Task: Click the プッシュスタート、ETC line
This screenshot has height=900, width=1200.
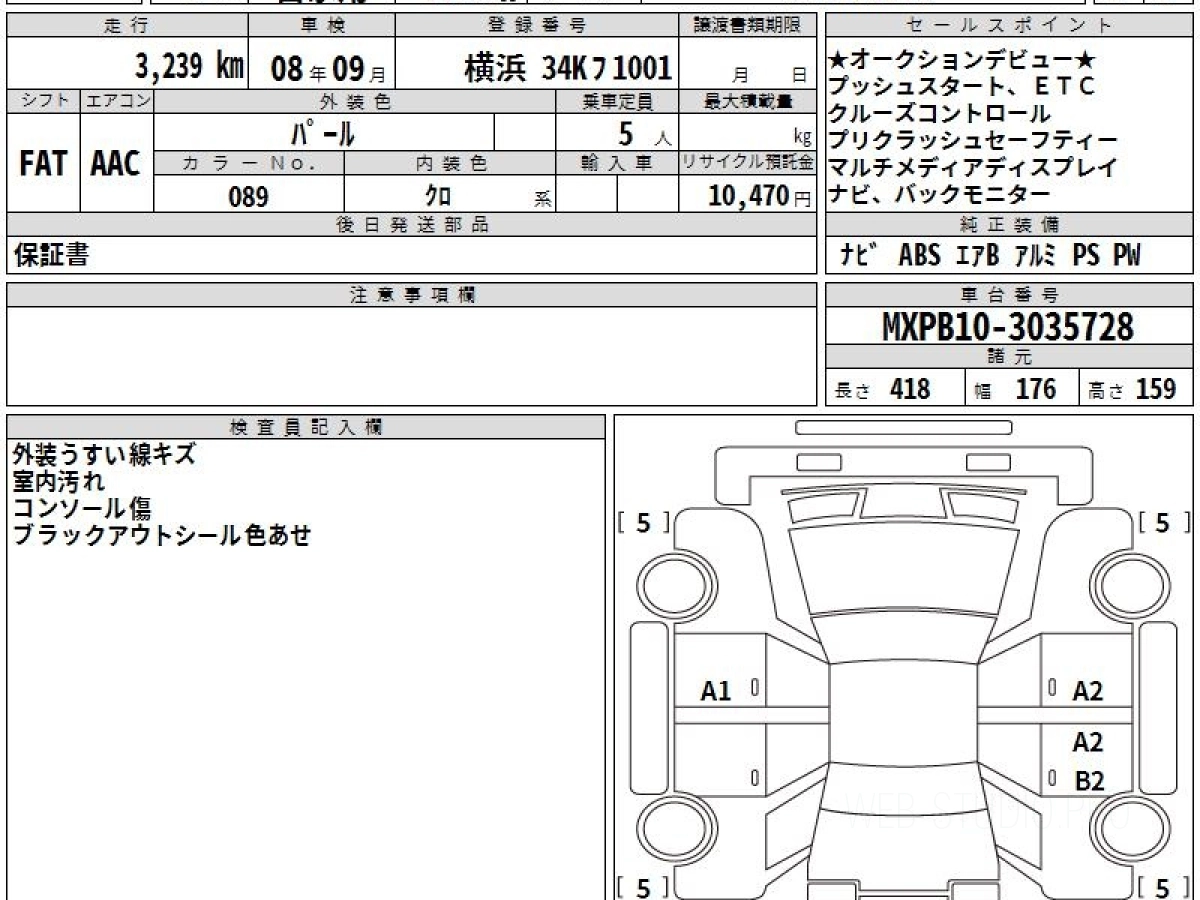Action: [962, 87]
